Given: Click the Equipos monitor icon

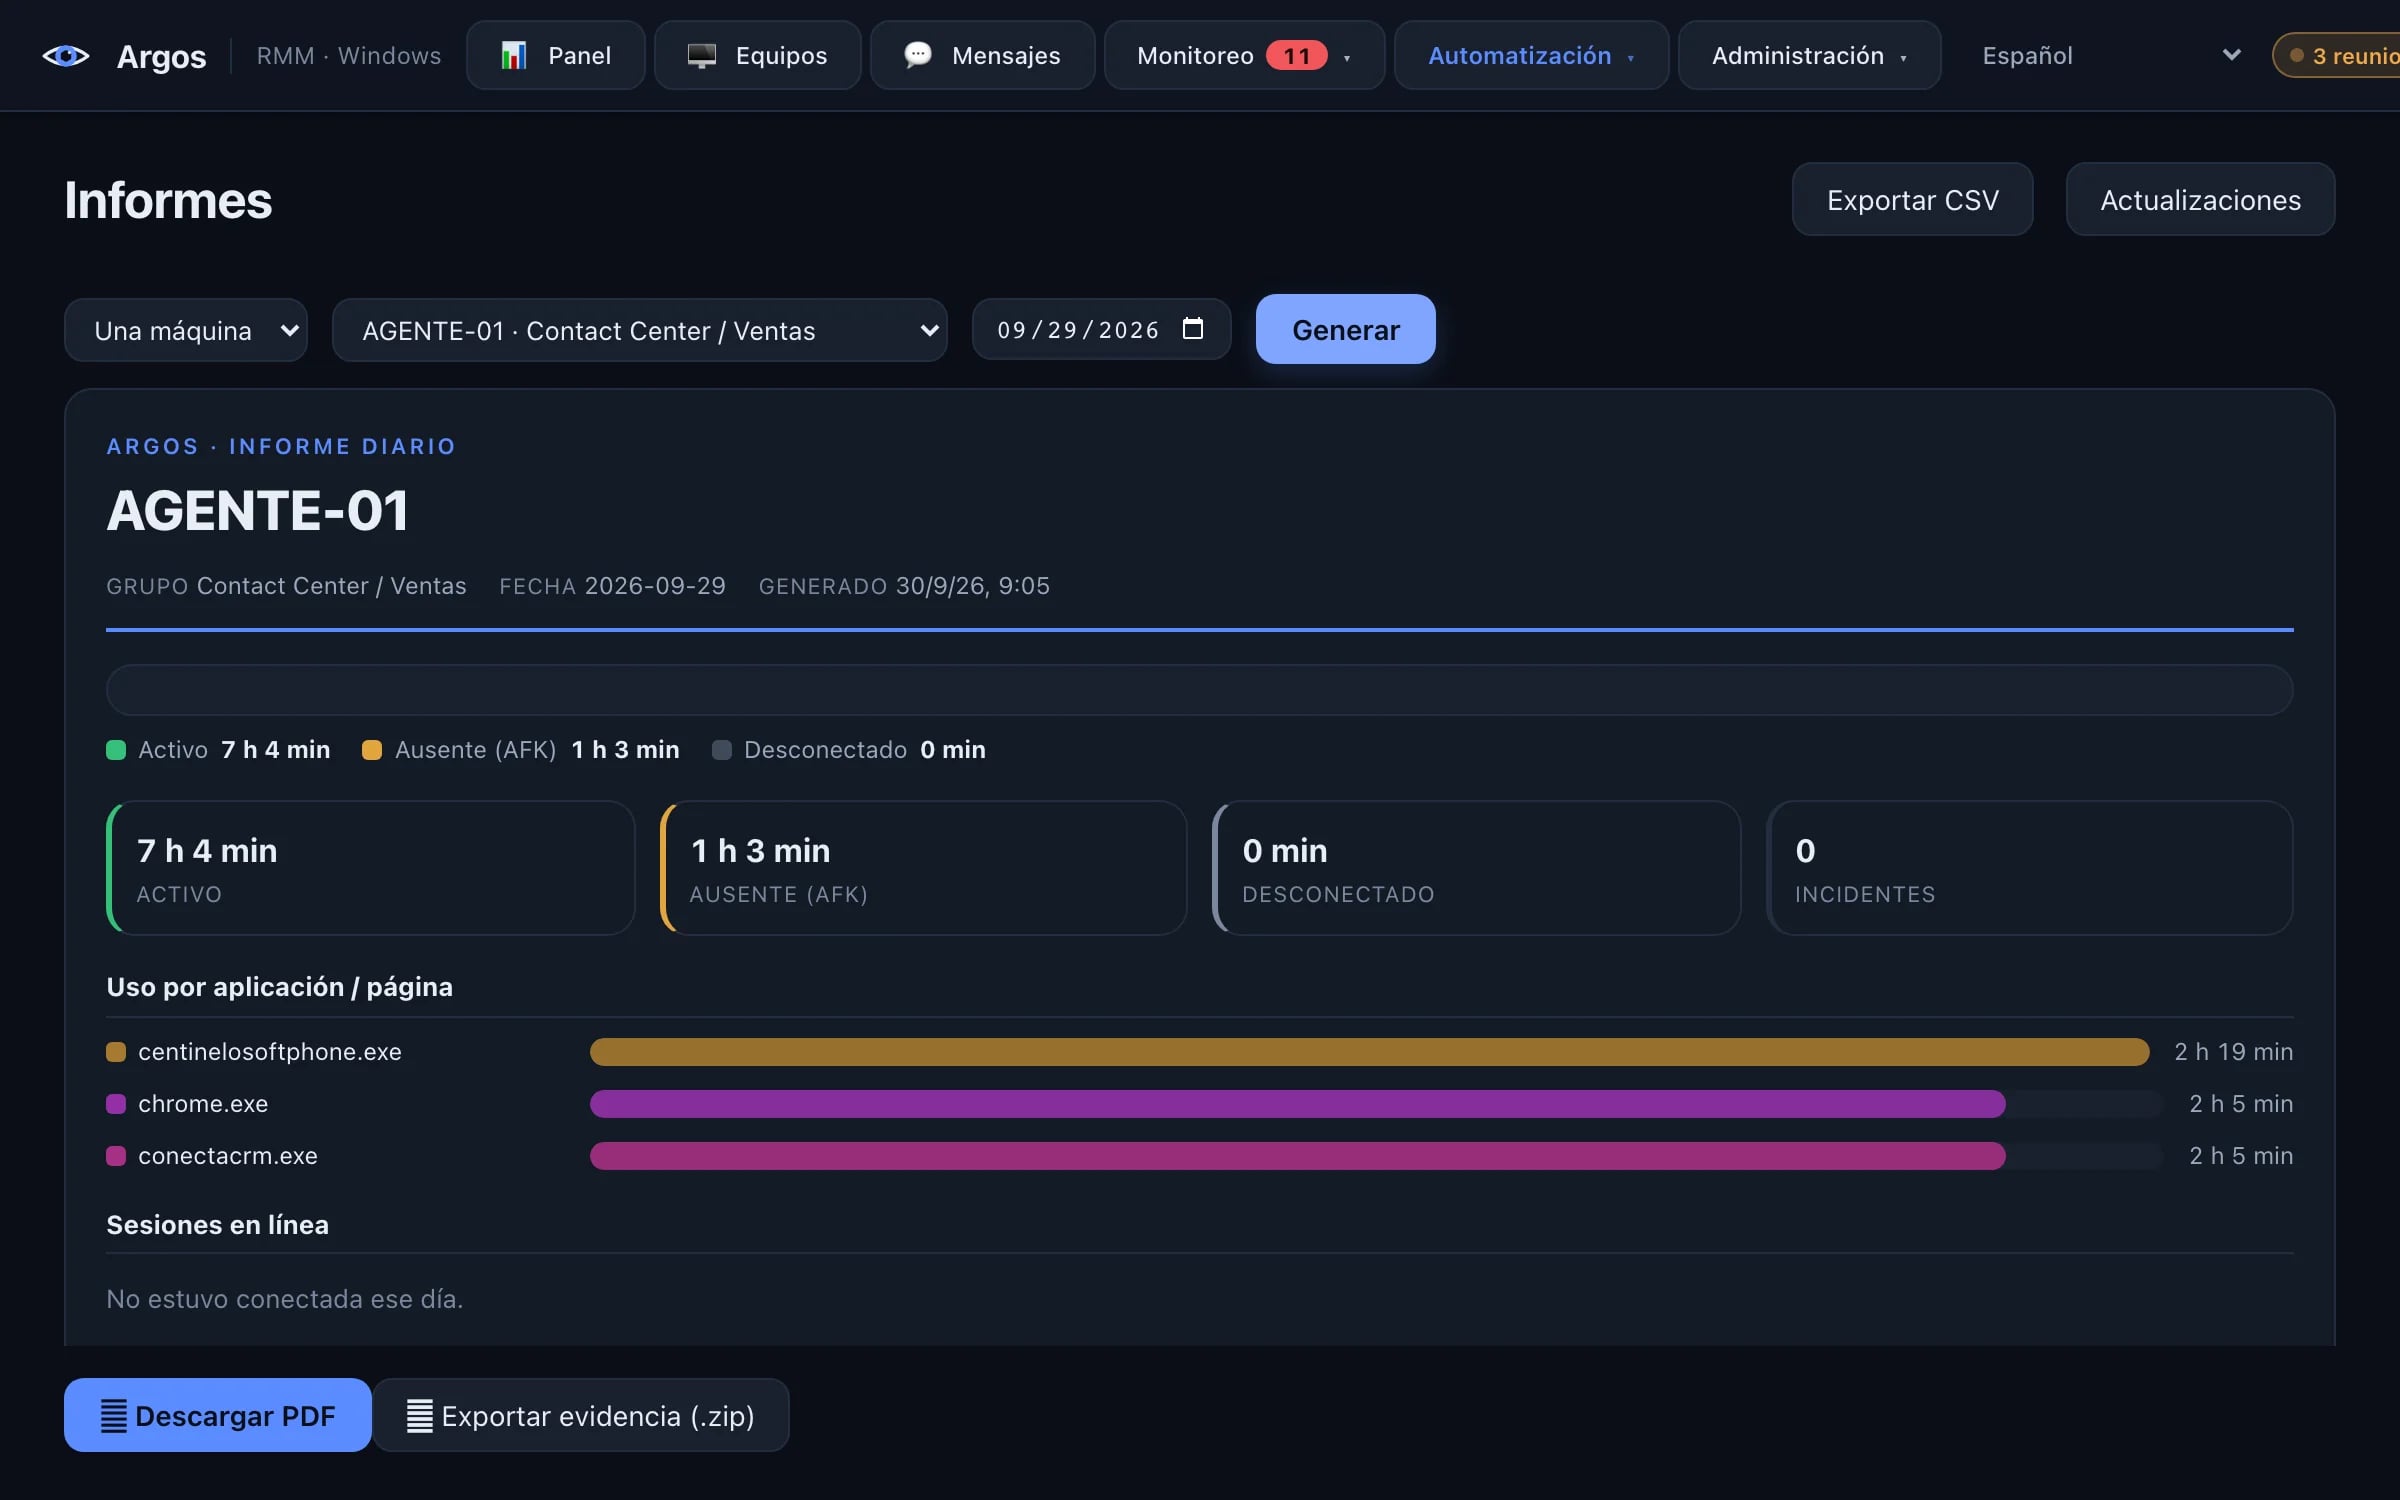Looking at the screenshot, I should click(702, 56).
